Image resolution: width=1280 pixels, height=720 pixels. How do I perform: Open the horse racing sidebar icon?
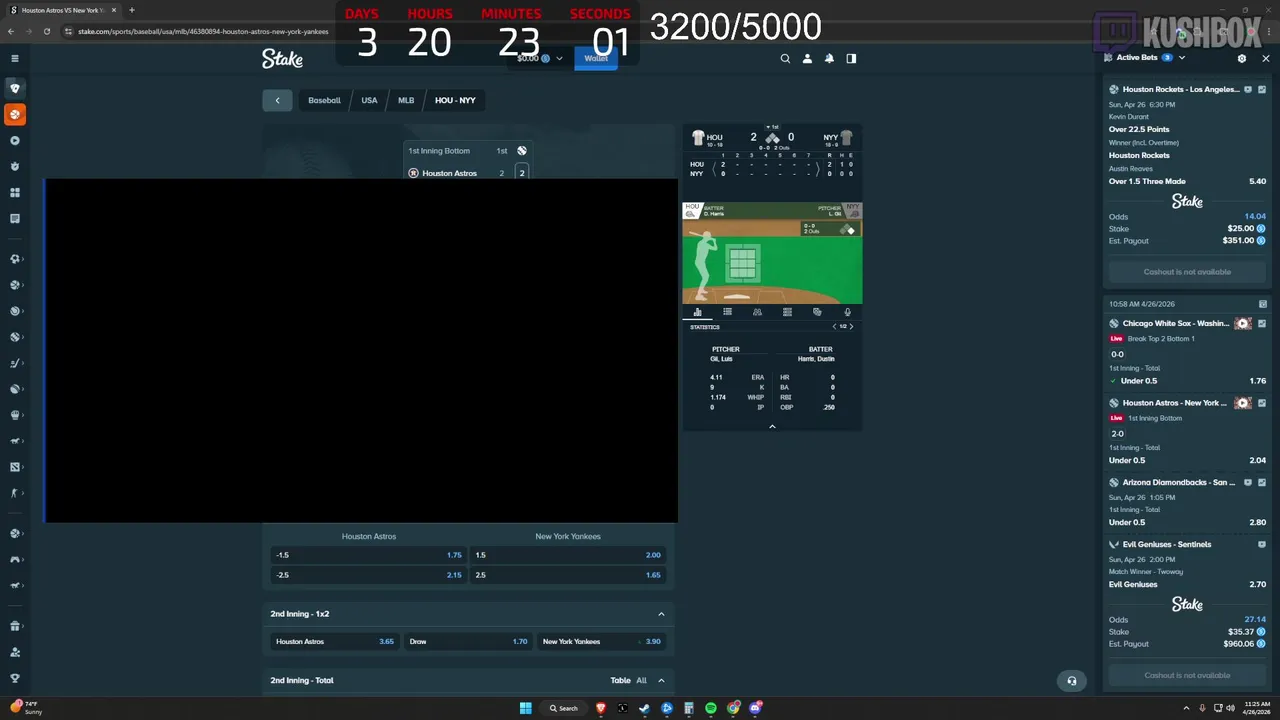pos(15,441)
